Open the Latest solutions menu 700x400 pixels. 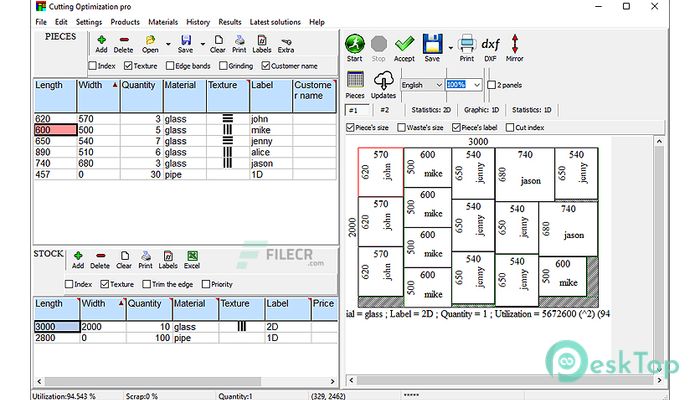[x=275, y=22]
